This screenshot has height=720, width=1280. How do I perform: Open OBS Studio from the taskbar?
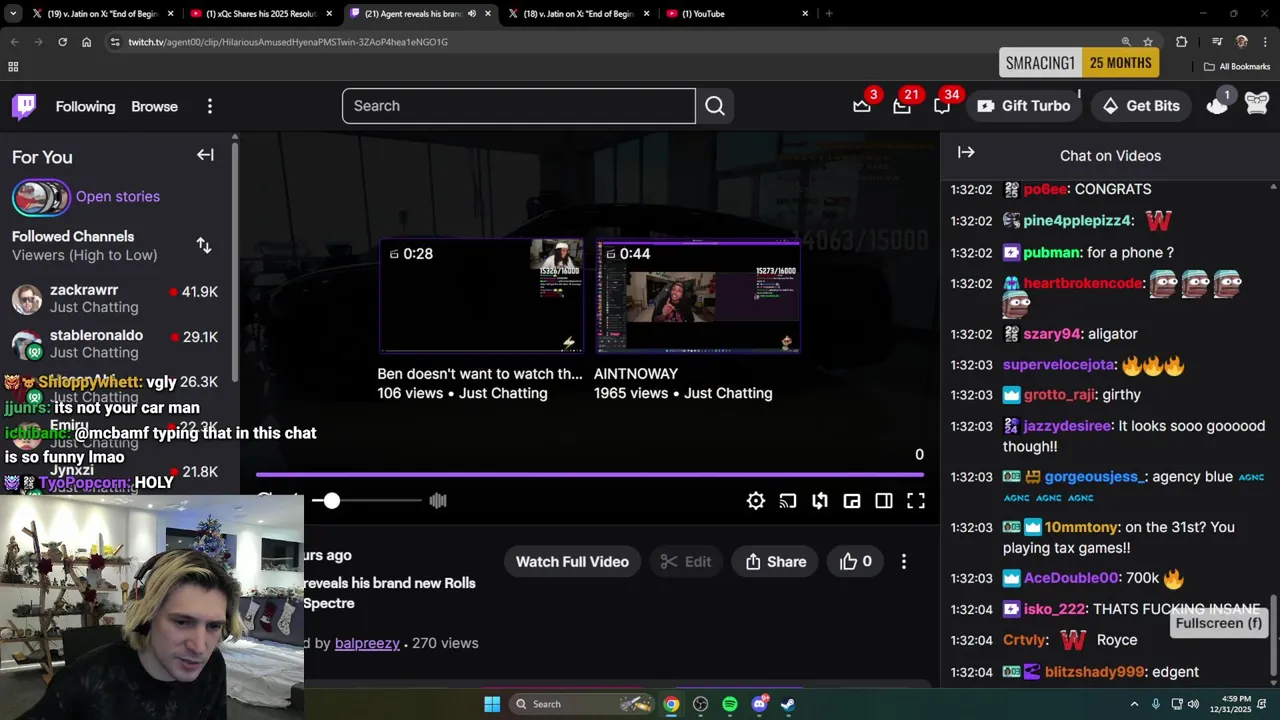(700, 704)
